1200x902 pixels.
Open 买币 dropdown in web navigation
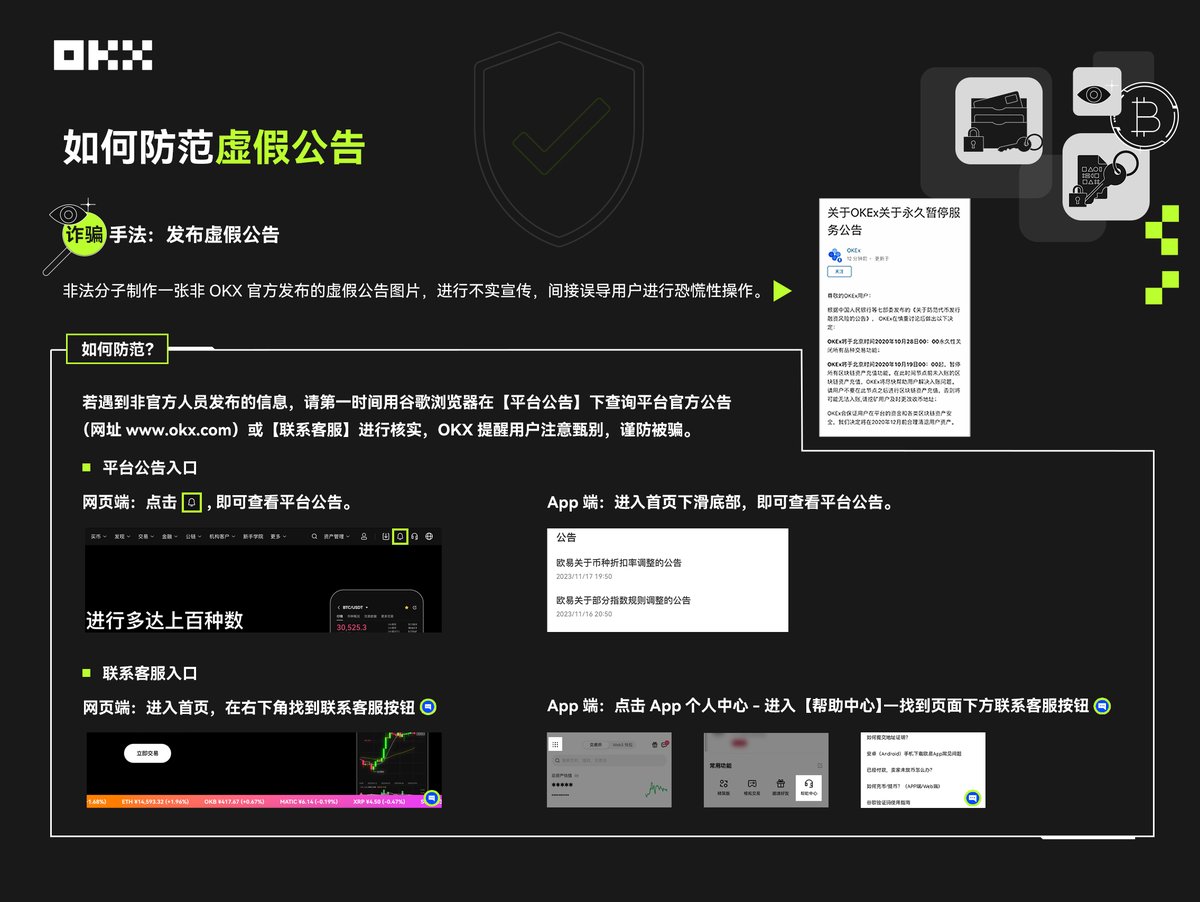(98, 537)
